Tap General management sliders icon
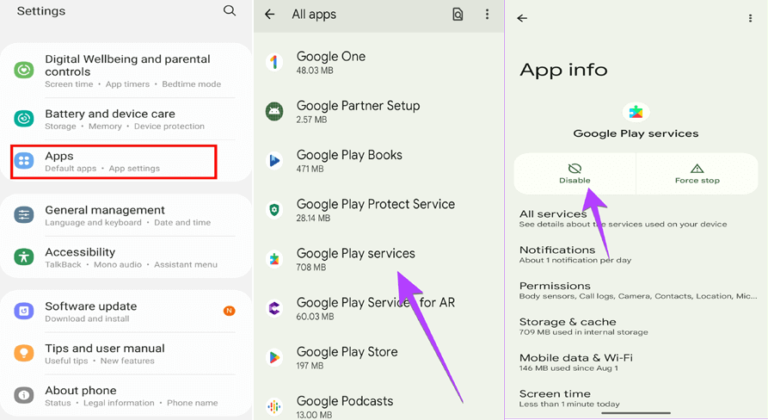The height and width of the screenshot is (420, 768). tap(24, 215)
